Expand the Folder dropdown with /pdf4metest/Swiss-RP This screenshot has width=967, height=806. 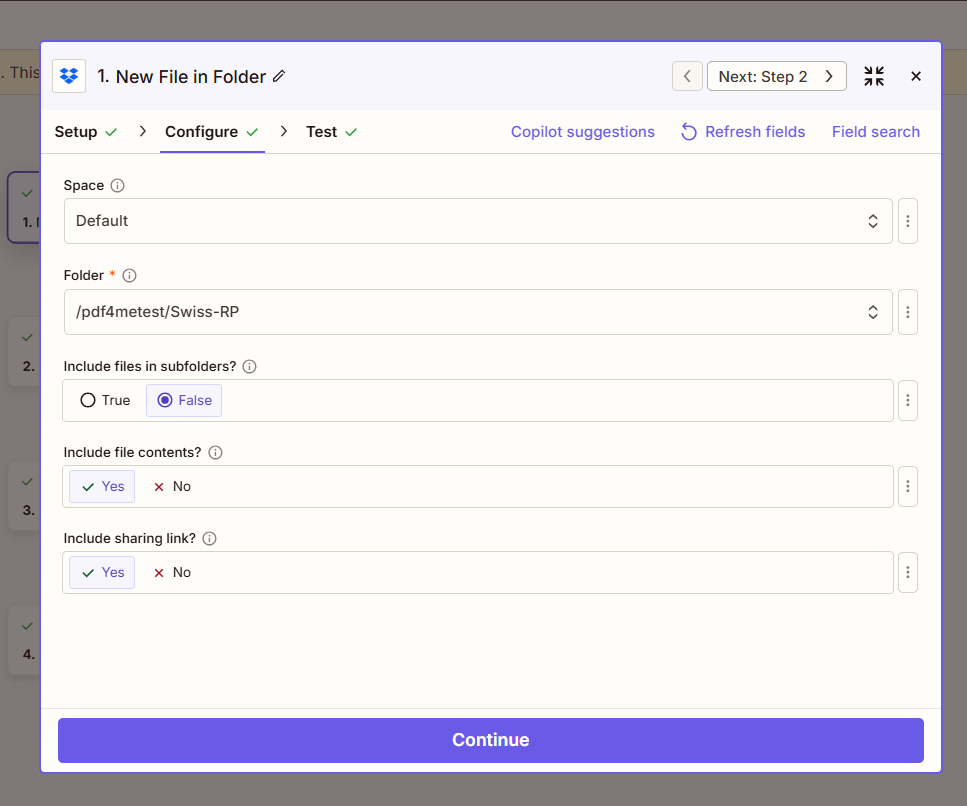(477, 312)
